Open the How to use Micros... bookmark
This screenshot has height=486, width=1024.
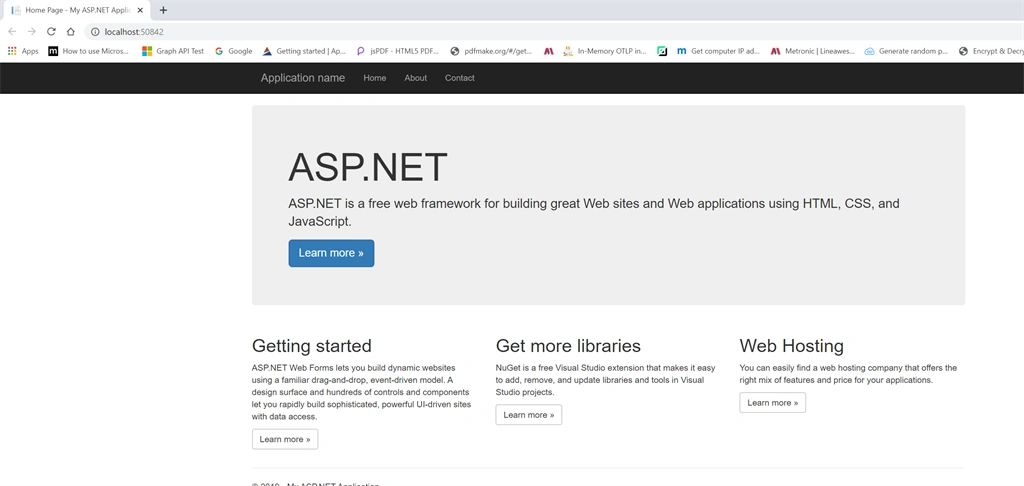click(89, 51)
